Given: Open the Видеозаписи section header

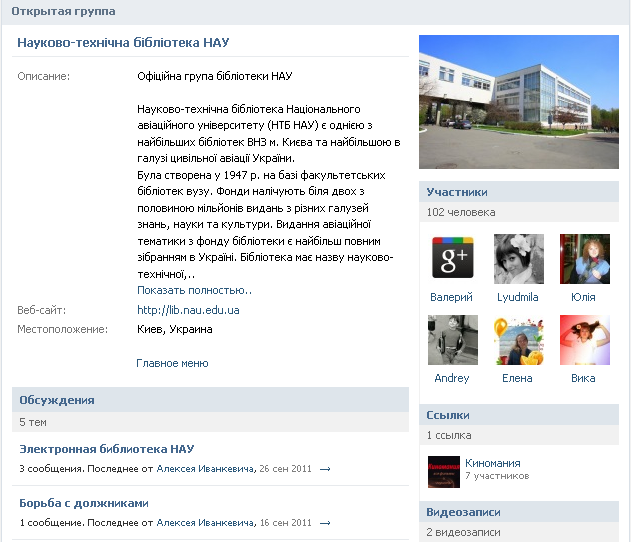Looking at the screenshot, I should [519, 512].
